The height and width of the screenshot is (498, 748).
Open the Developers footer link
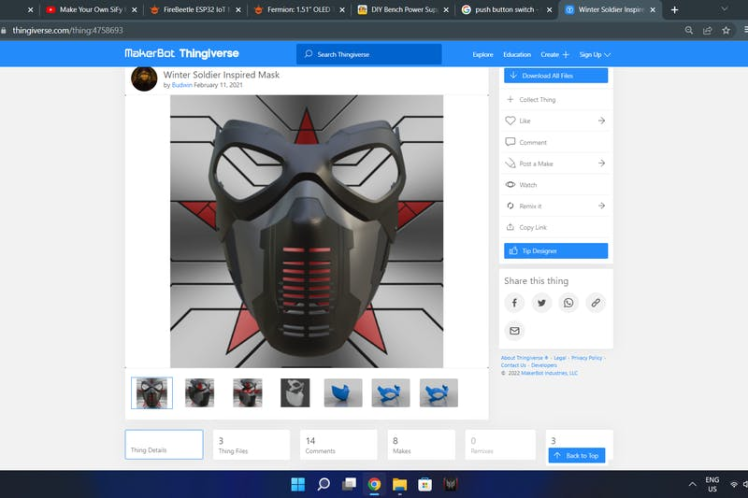(544, 365)
